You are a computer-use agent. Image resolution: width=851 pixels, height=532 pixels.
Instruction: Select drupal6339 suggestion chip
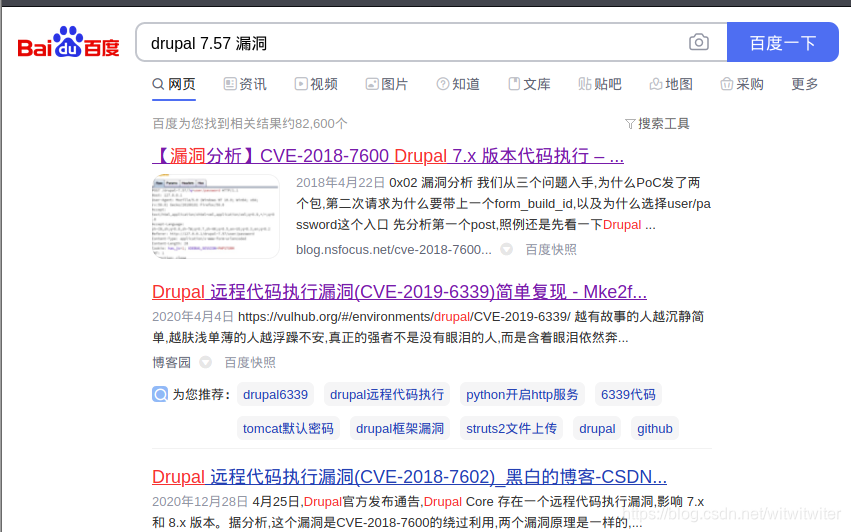coord(275,395)
